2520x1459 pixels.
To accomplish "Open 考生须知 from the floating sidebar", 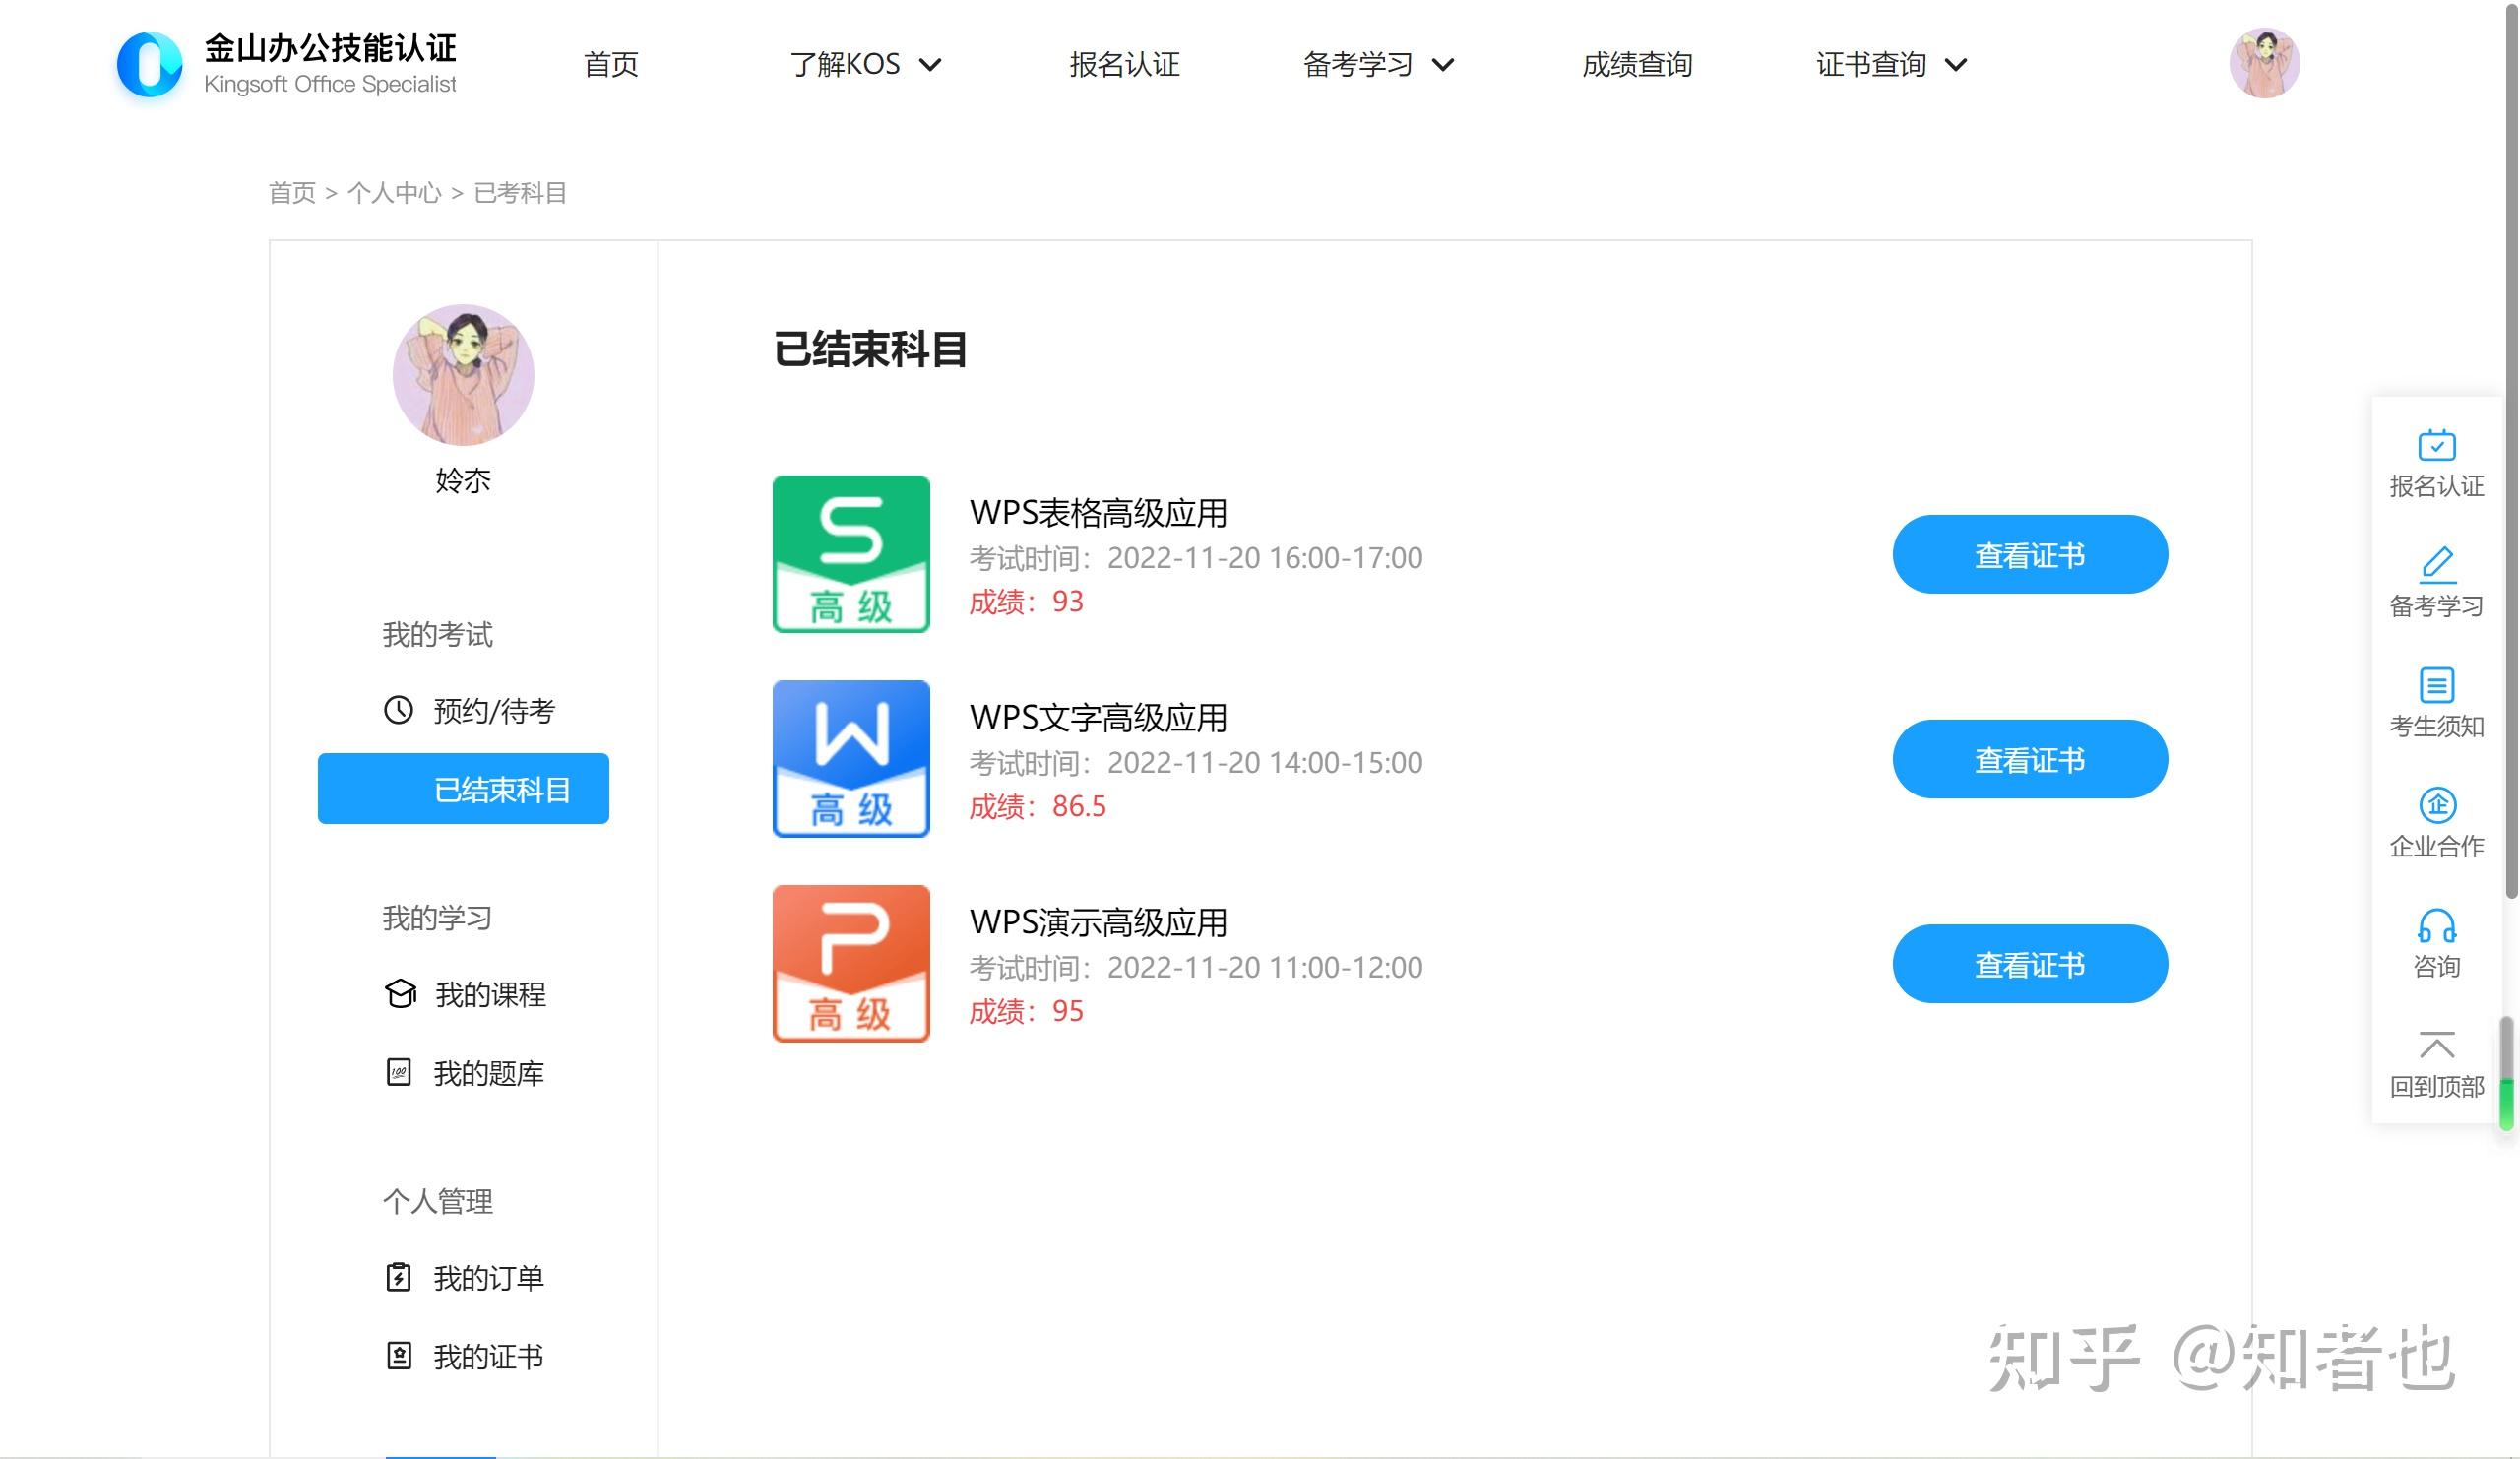I will (2437, 701).
